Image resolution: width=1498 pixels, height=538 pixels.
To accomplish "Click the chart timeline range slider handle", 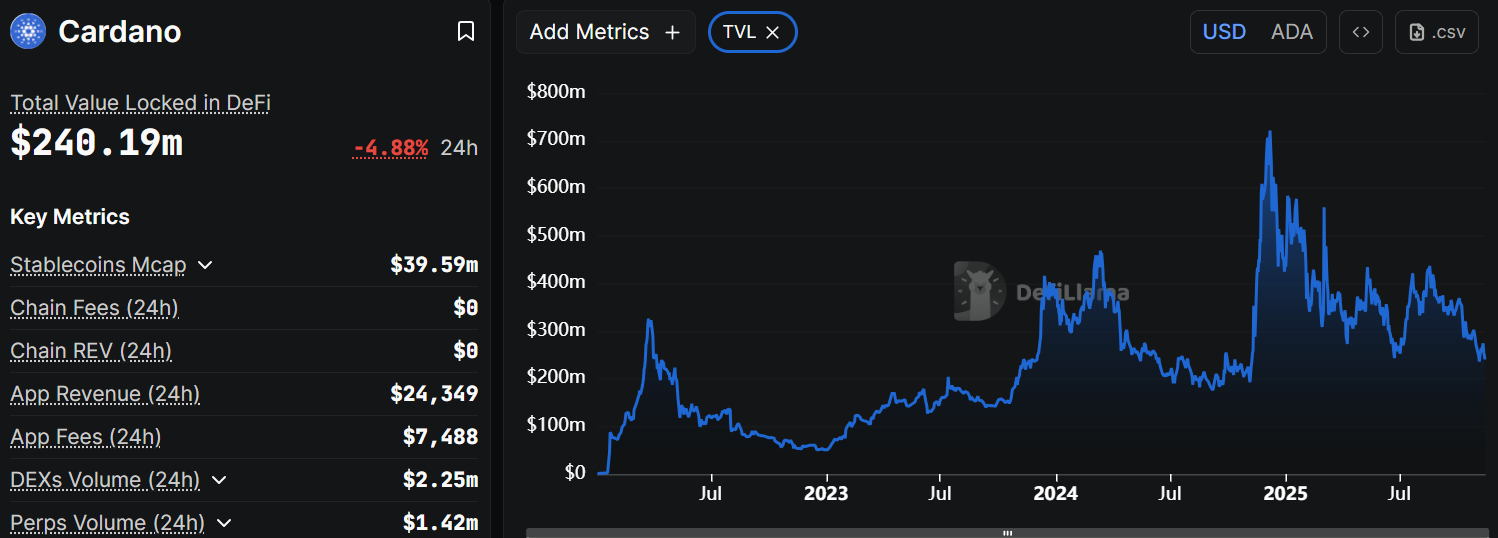I will pyautogui.click(x=1008, y=533).
